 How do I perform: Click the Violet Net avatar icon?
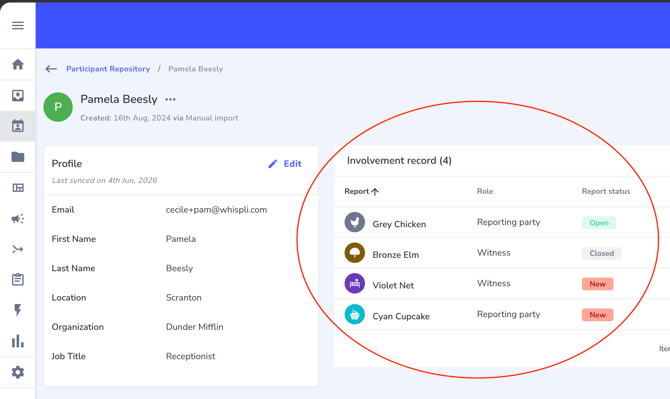coord(355,283)
